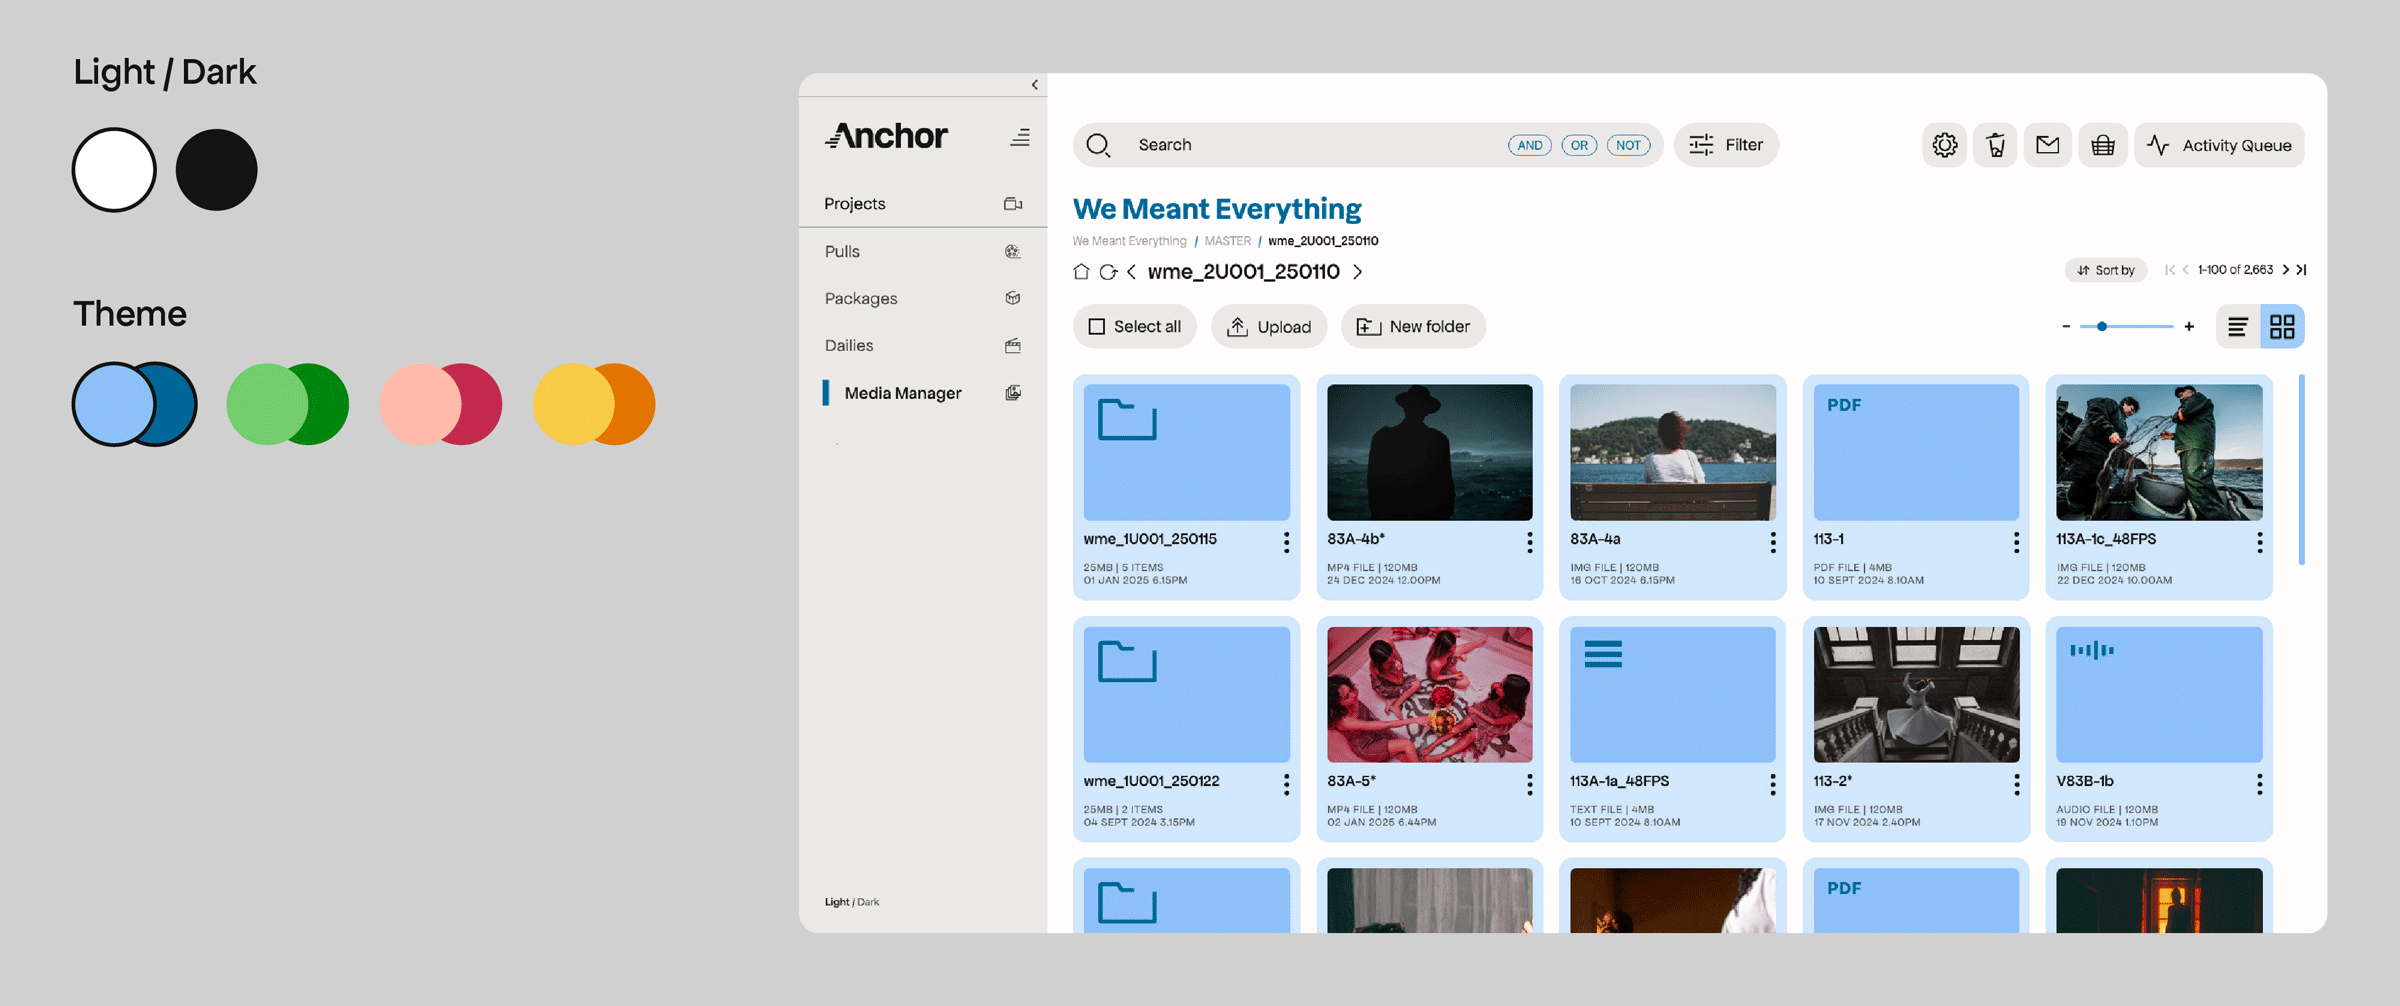Open the 83A-4b* silhouette thumbnail
Viewport: 2400px width, 1006px height.
[x=1429, y=452]
